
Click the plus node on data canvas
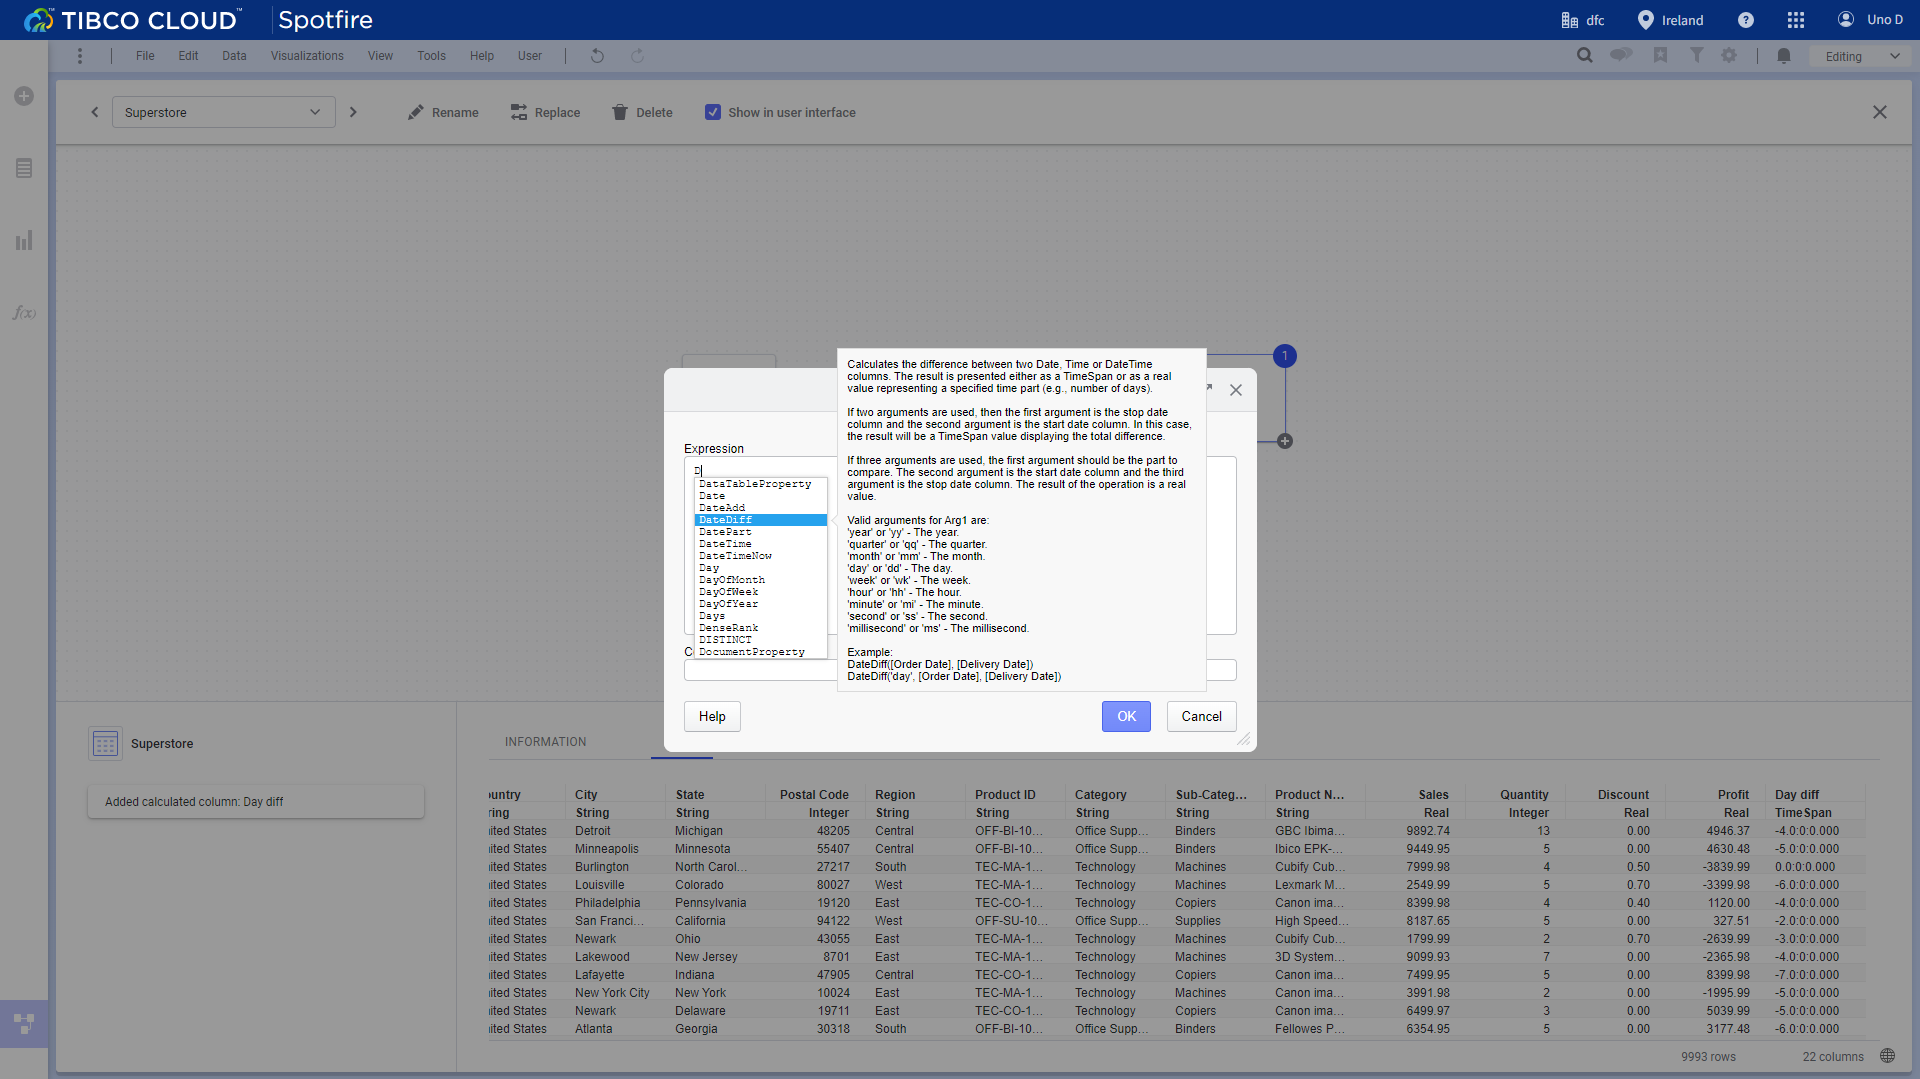click(1285, 441)
